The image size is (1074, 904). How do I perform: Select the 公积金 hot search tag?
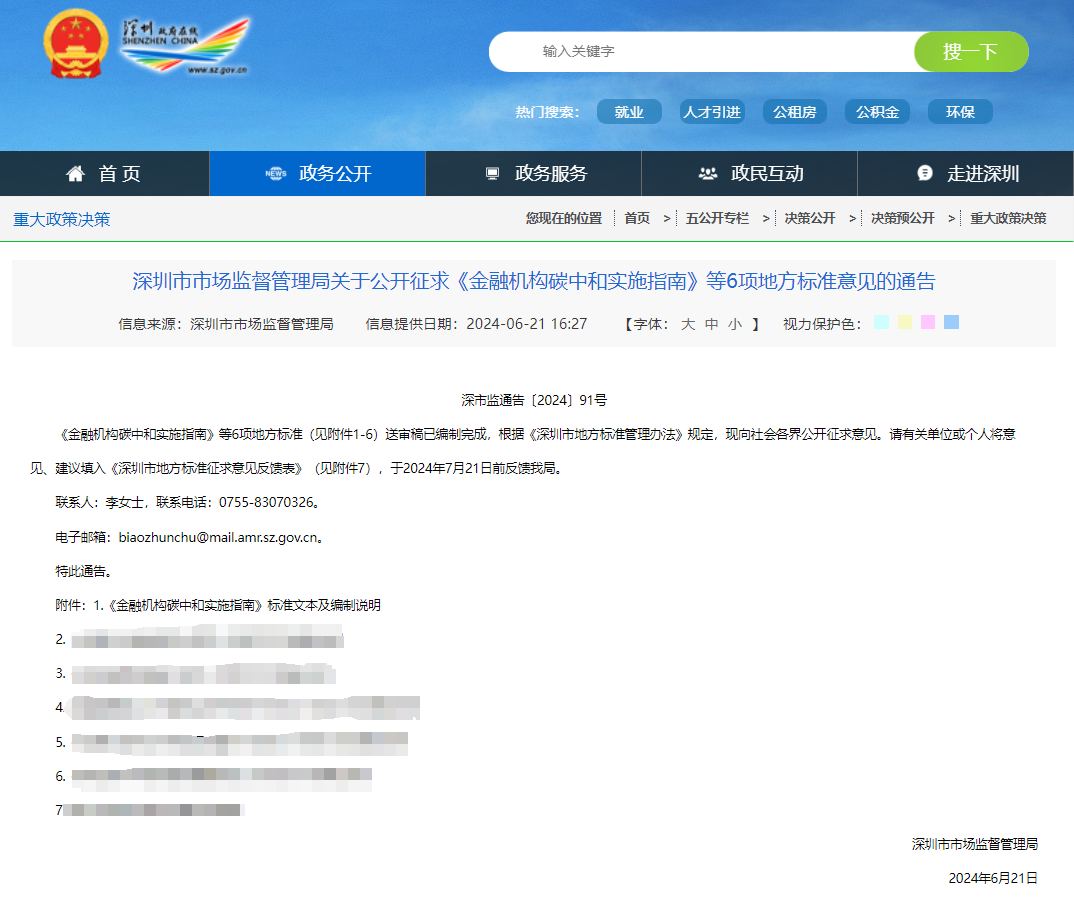[x=877, y=111]
